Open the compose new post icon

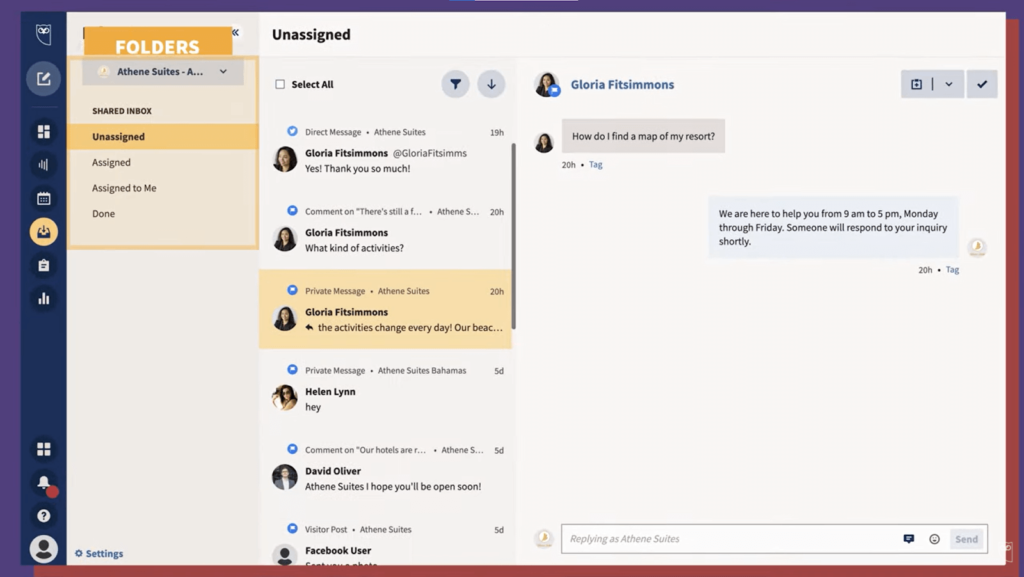coord(44,79)
